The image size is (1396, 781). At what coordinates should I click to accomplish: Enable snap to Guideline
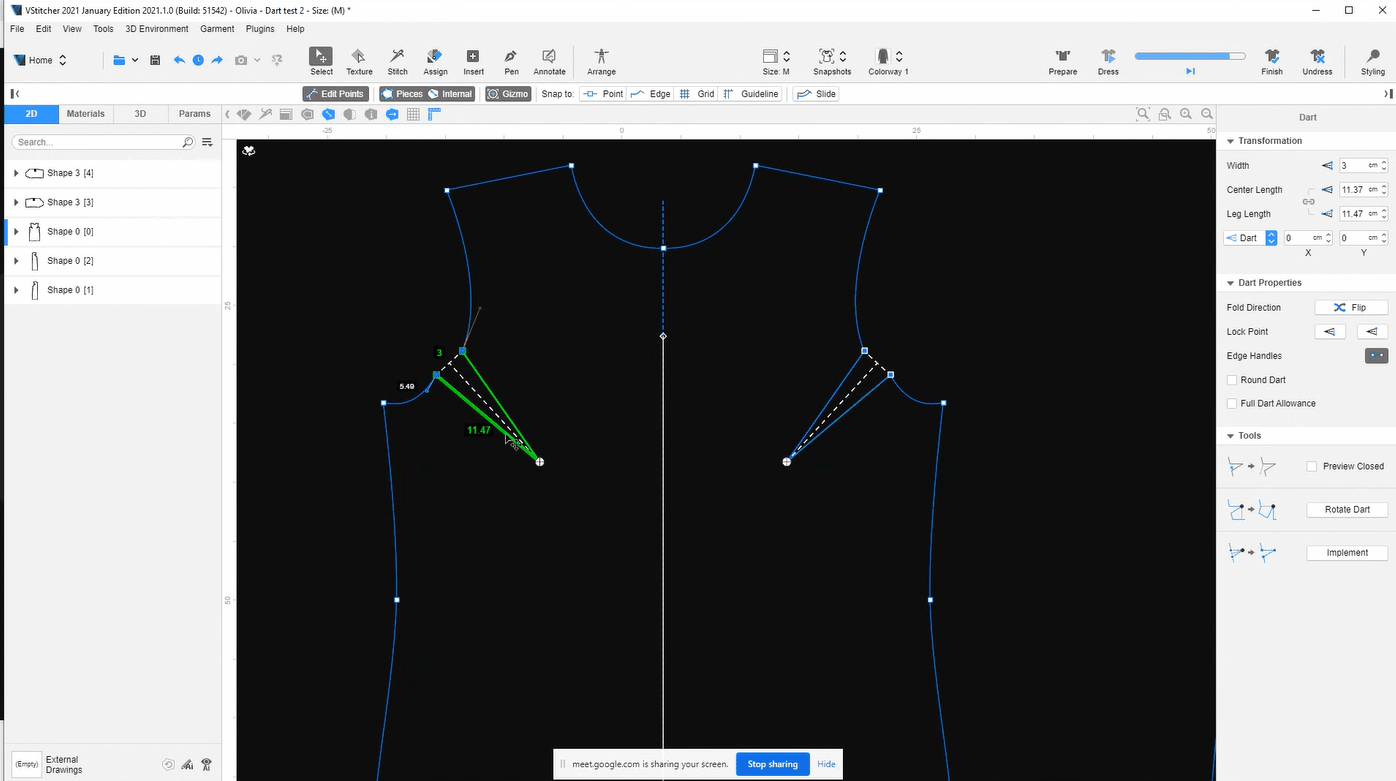[751, 94]
